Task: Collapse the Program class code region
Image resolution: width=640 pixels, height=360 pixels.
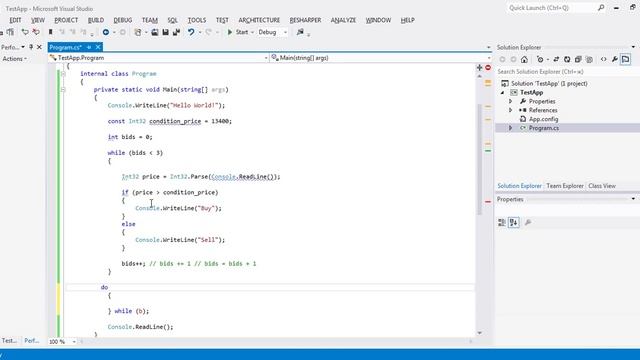Action: point(63,74)
